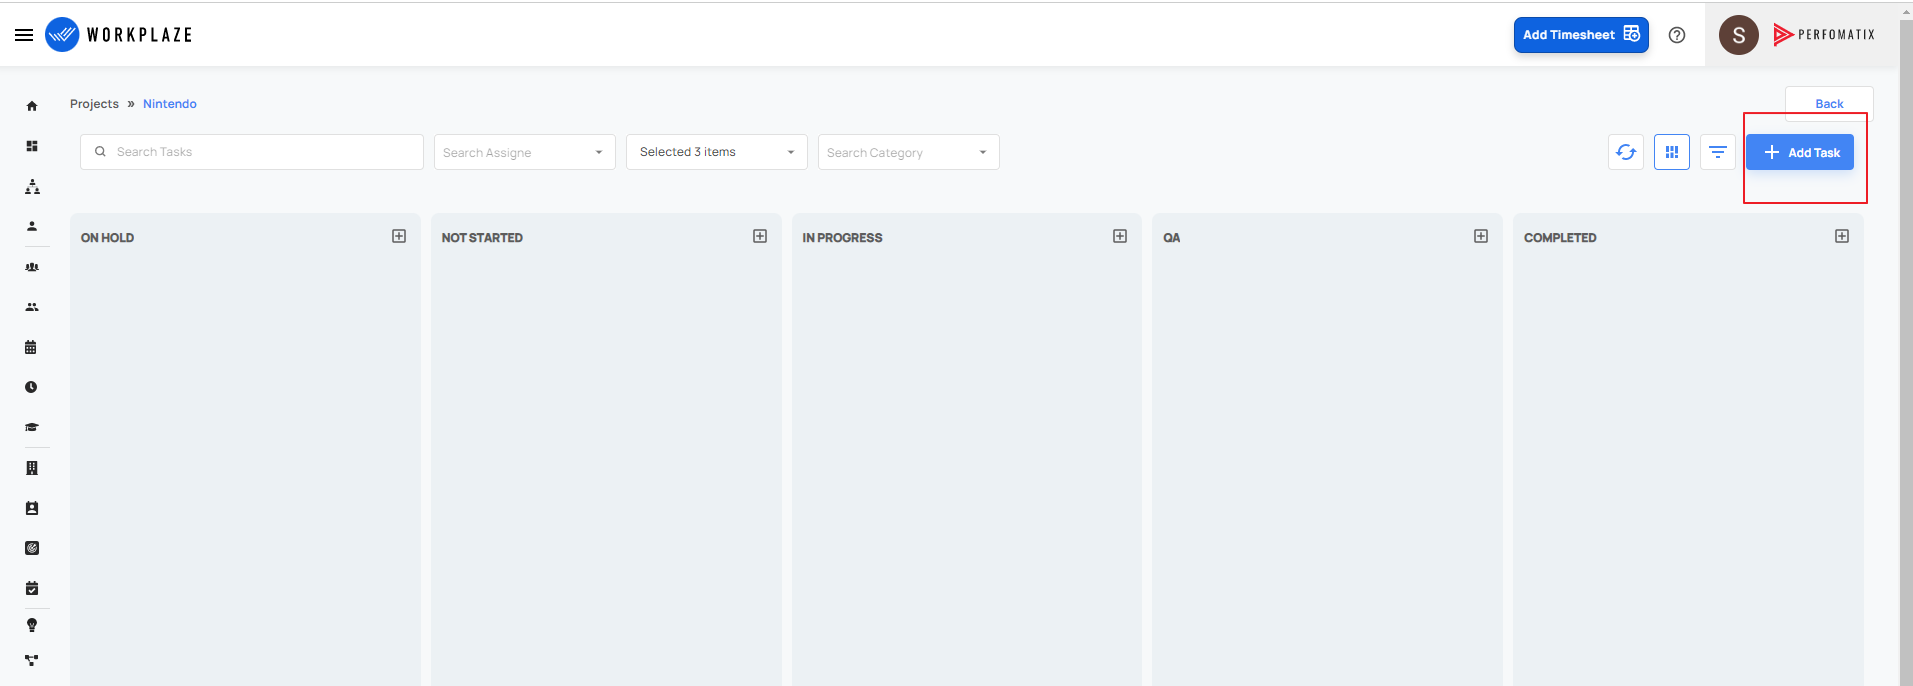Add a card to ON HOLD column
Viewport: 1913px width, 686px height.
(399, 236)
